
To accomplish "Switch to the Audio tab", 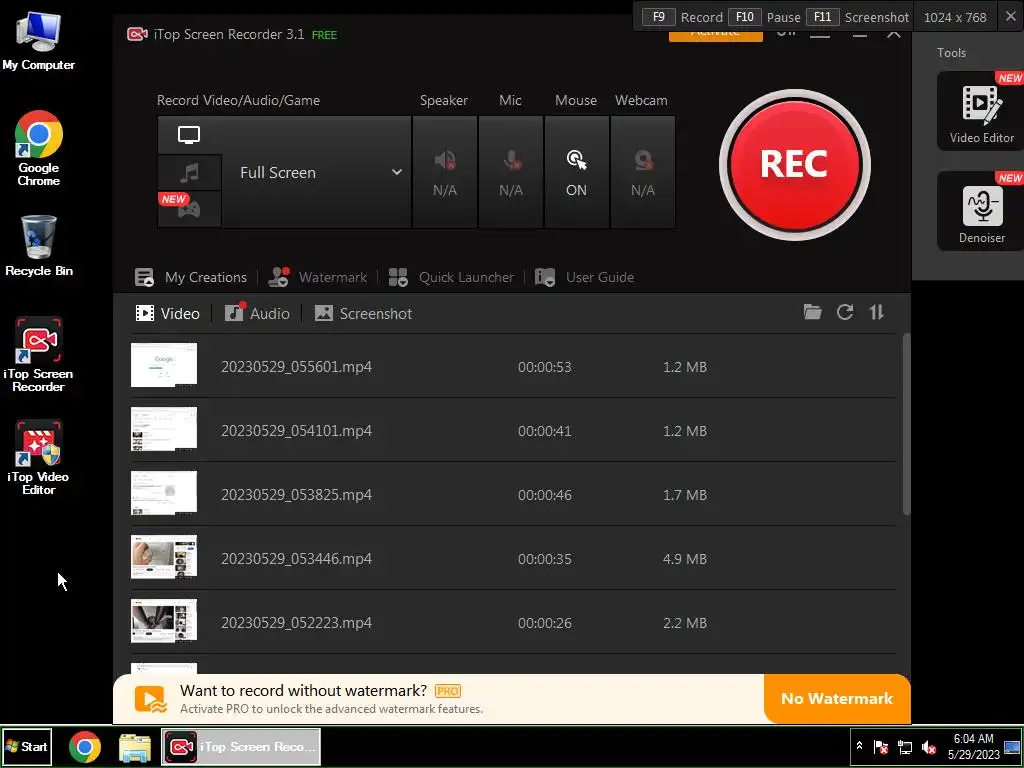I will point(257,313).
